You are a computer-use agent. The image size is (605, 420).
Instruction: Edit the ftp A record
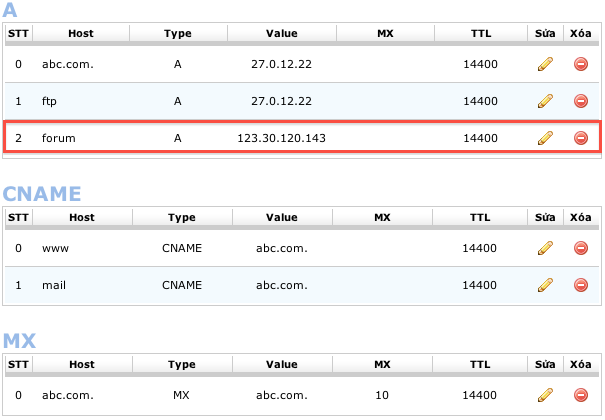click(x=545, y=101)
